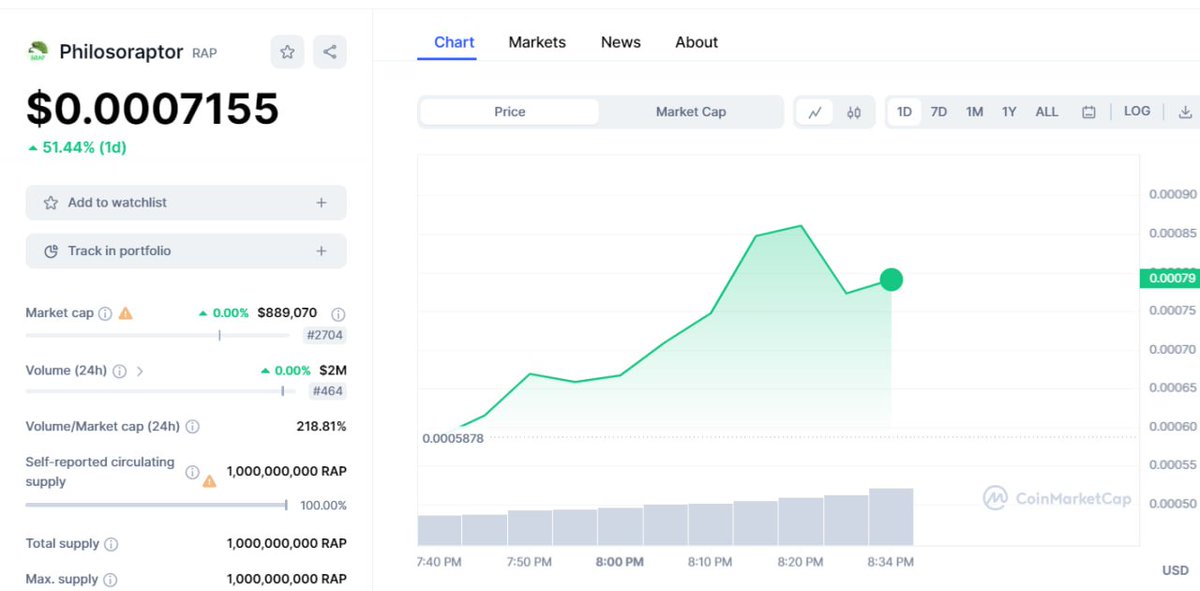Image resolution: width=1200 pixels, height=591 pixels.
Task: Expand the Volume (24h) chevron arrow
Action: 139,371
